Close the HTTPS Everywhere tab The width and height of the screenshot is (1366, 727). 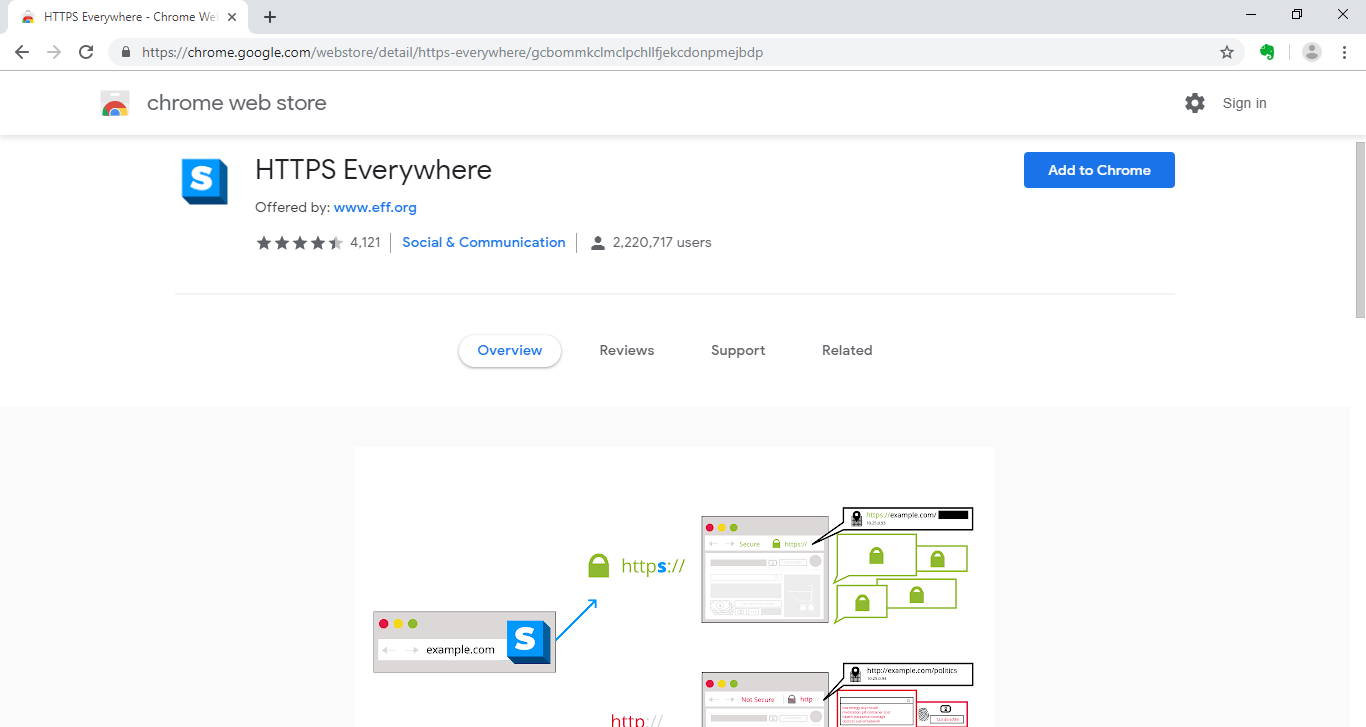coord(232,17)
